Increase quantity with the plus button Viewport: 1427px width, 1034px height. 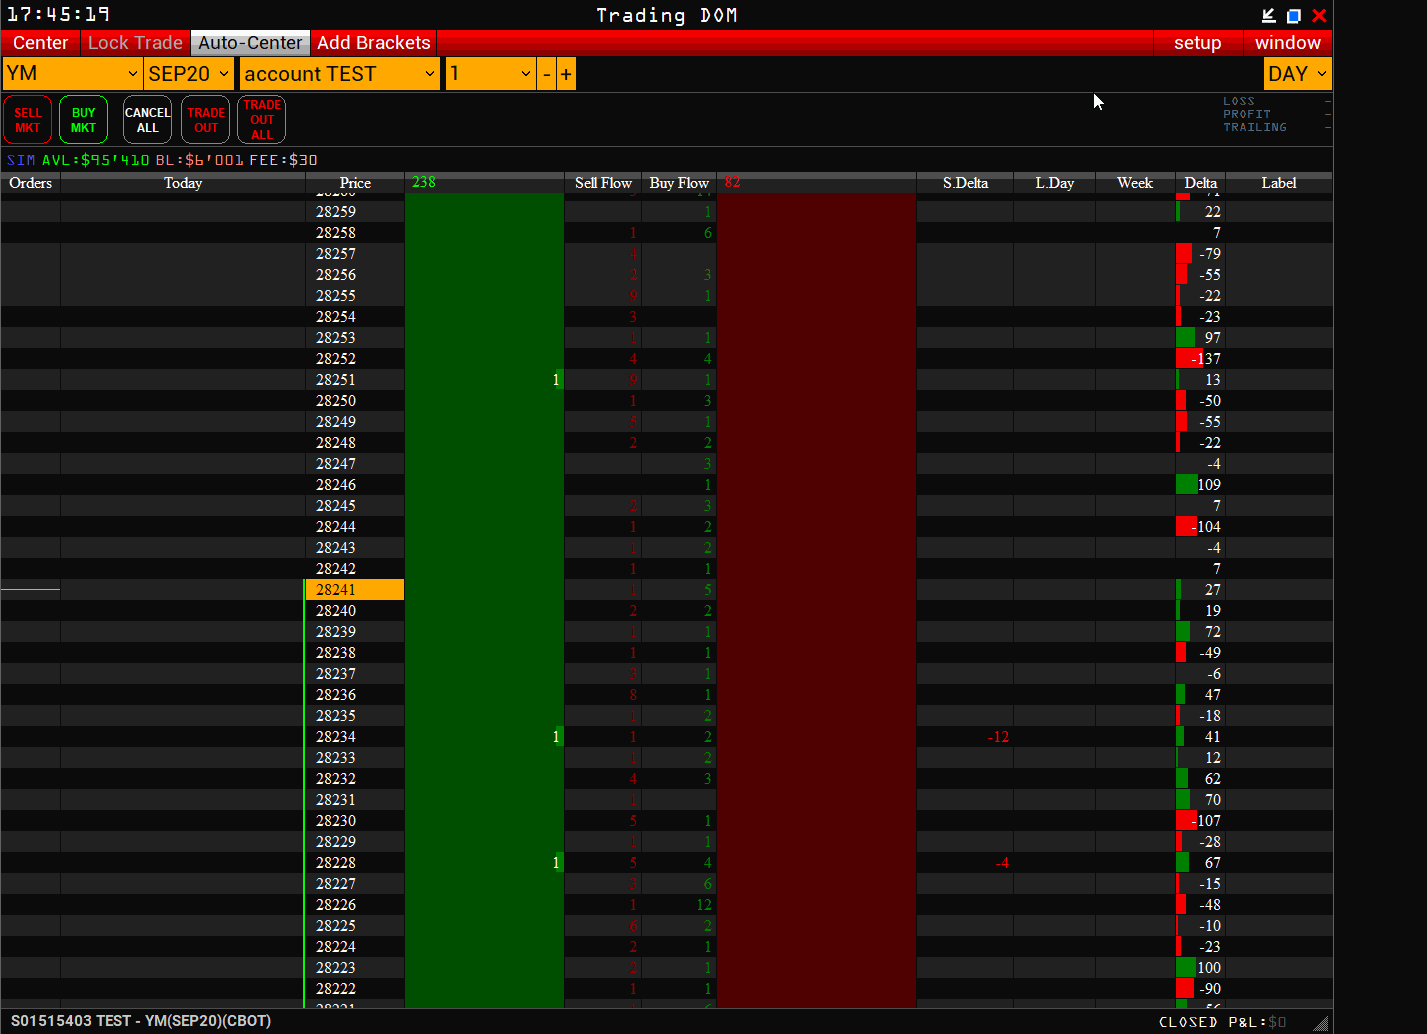click(566, 74)
